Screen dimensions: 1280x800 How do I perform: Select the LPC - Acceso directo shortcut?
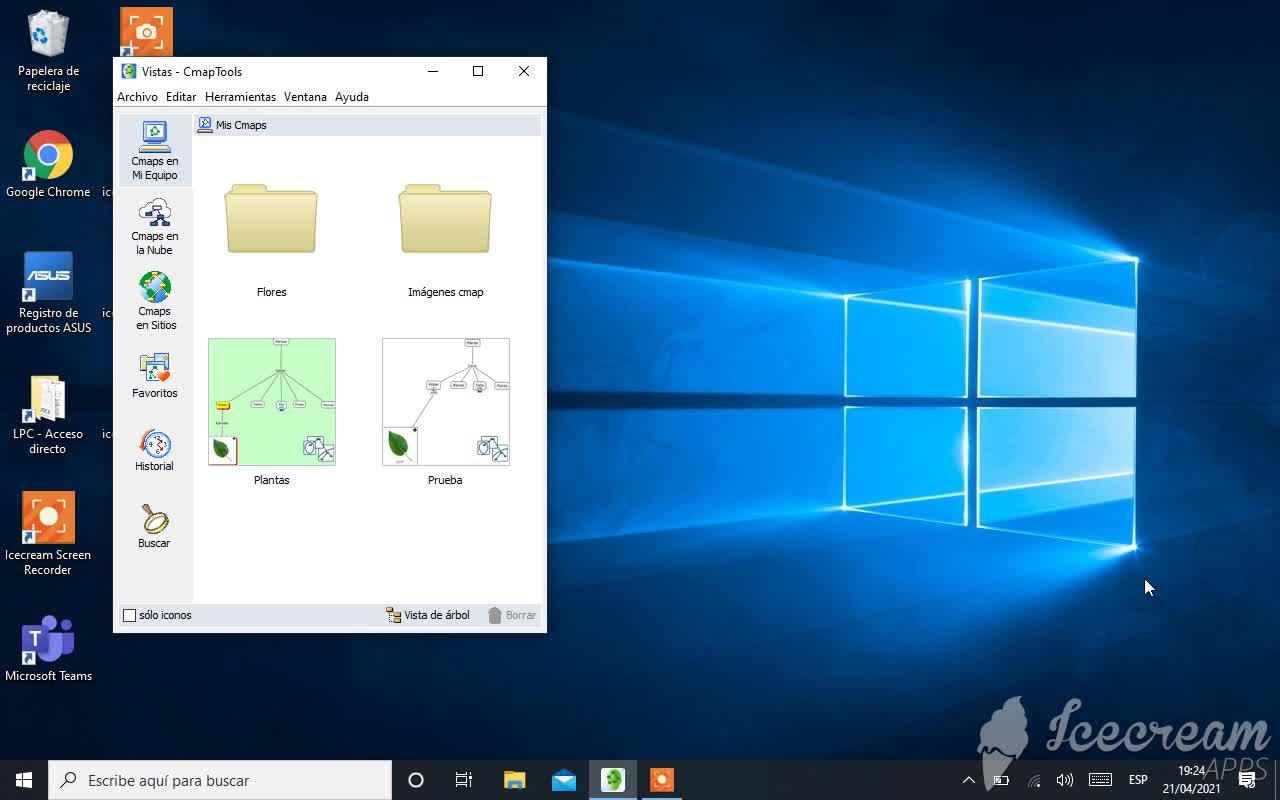(x=48, y=415)
